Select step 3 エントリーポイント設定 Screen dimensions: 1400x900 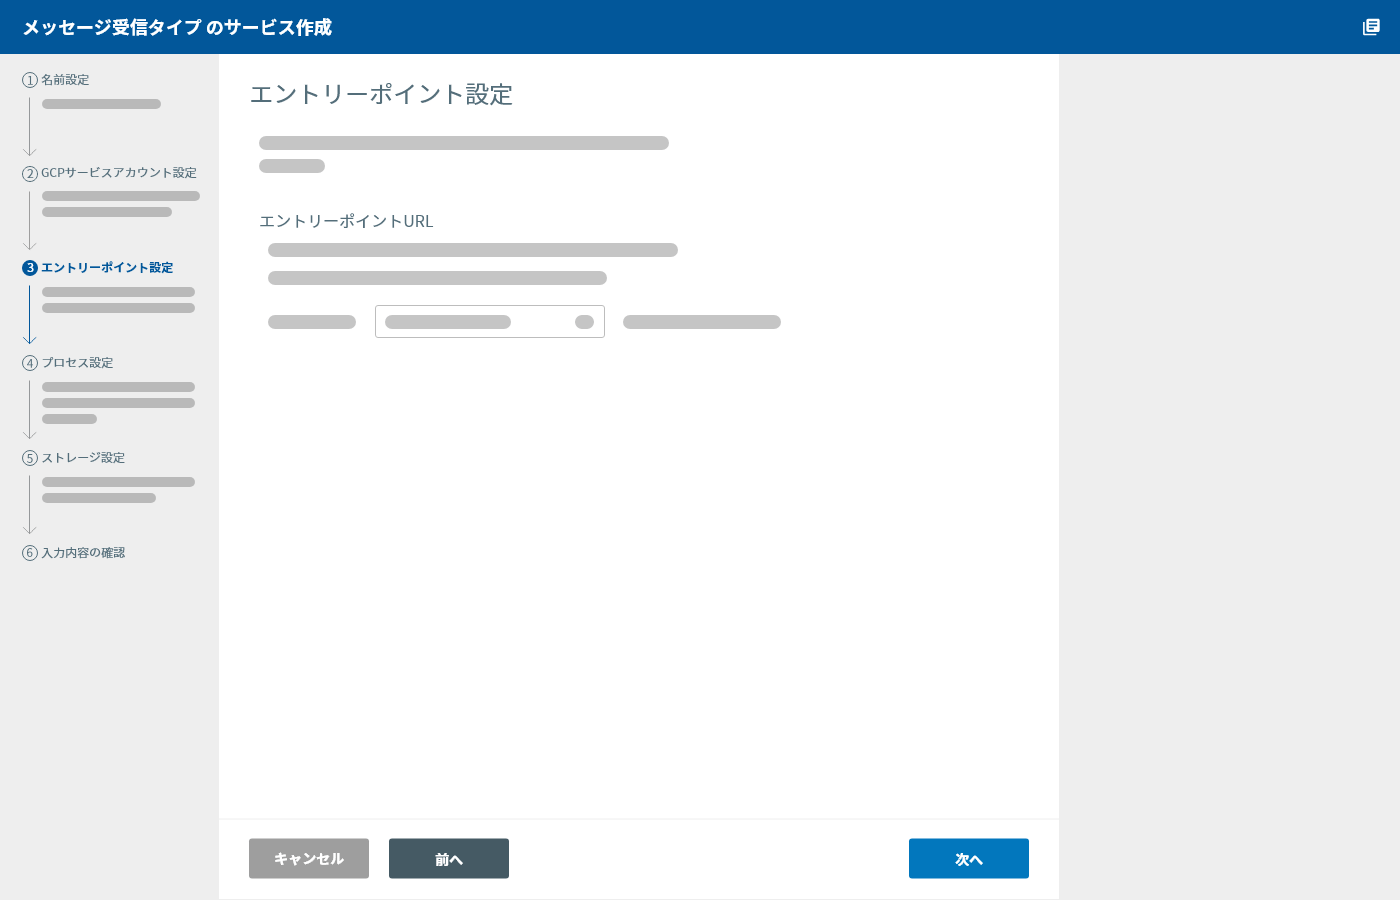[x=98, y=268]
